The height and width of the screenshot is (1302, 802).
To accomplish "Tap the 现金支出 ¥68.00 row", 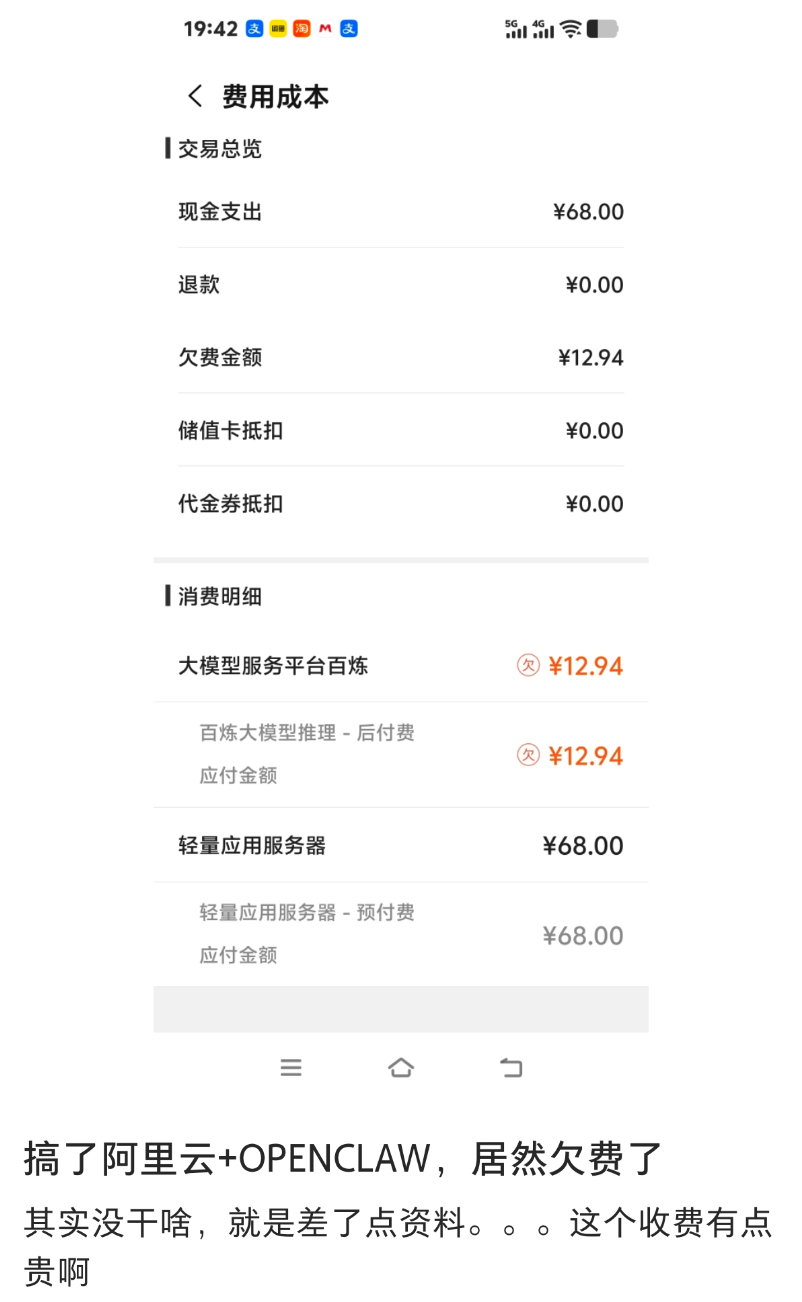I will coord(400,212).
